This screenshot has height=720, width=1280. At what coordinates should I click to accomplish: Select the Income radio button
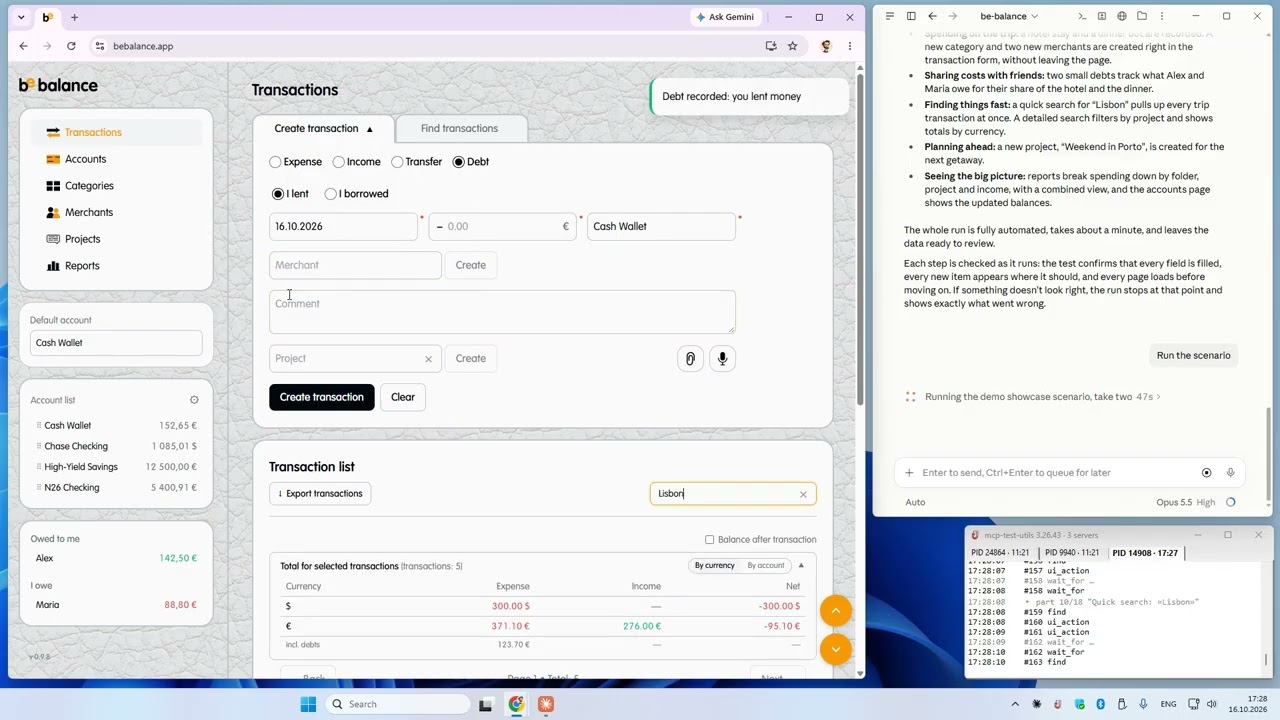338,162
